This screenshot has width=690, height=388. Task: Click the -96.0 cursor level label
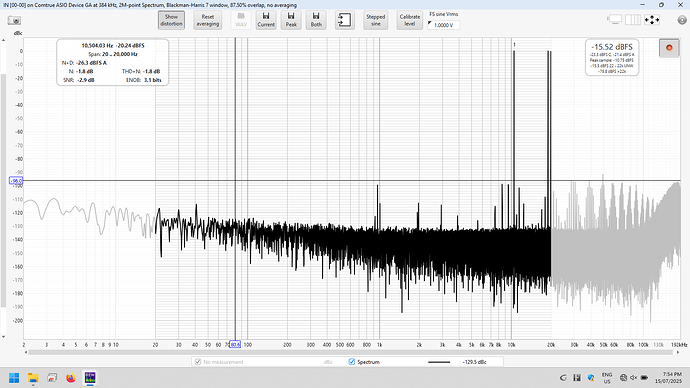coord(16,181)
